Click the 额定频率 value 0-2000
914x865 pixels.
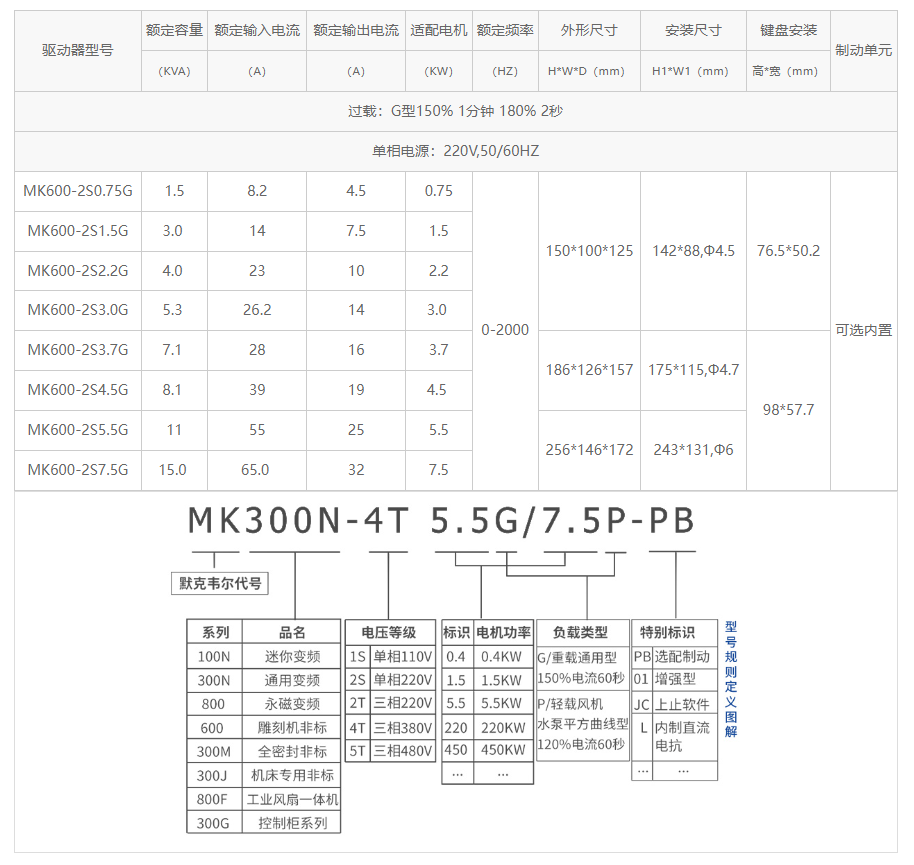pos(505,330)
